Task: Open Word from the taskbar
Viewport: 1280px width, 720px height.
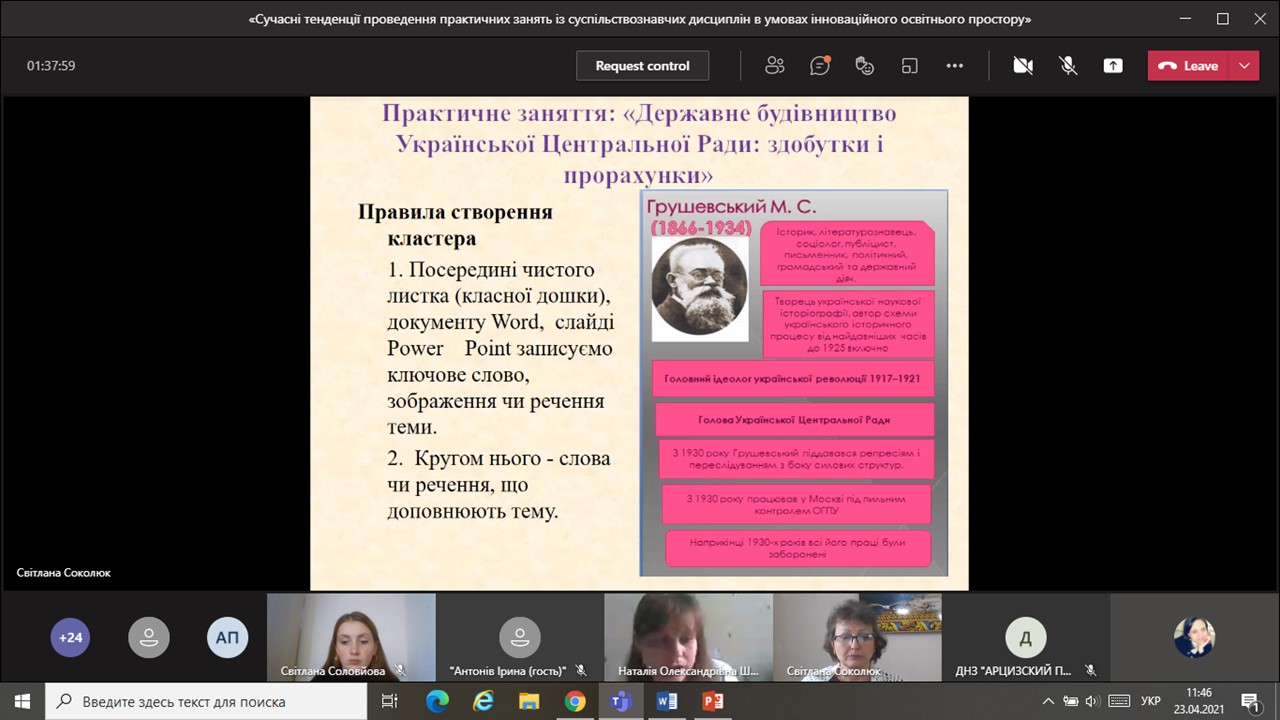Action: (x=667, y=701)
